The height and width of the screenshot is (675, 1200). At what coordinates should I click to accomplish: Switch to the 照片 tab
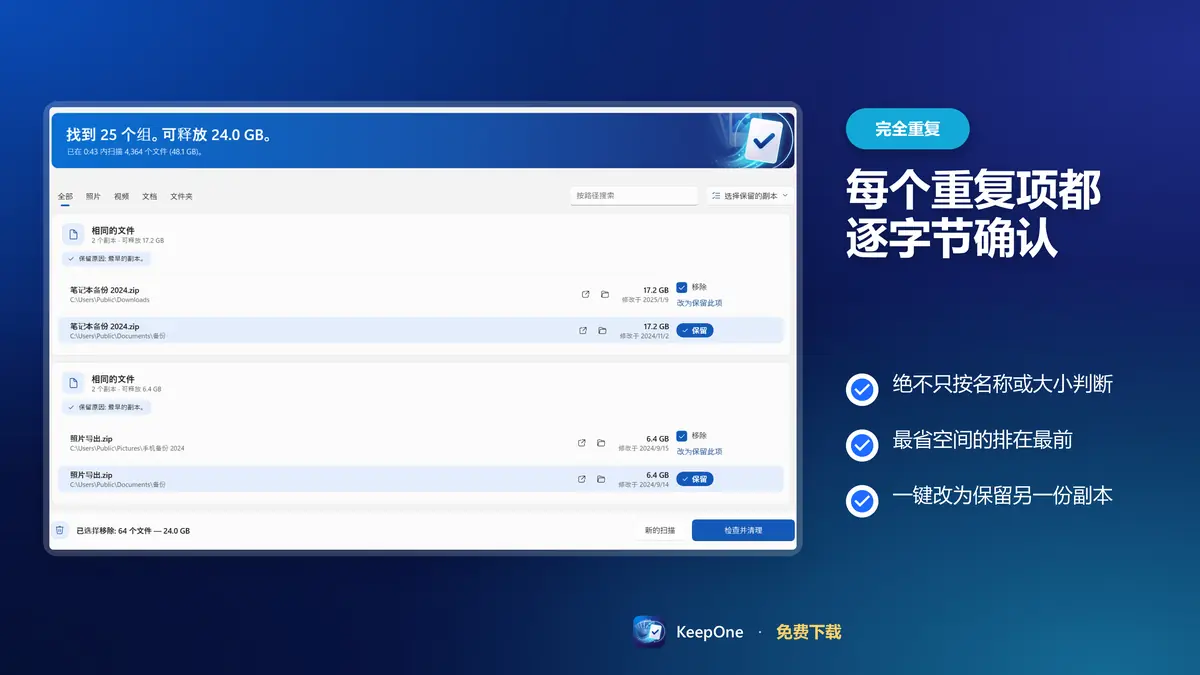point(93,196)
